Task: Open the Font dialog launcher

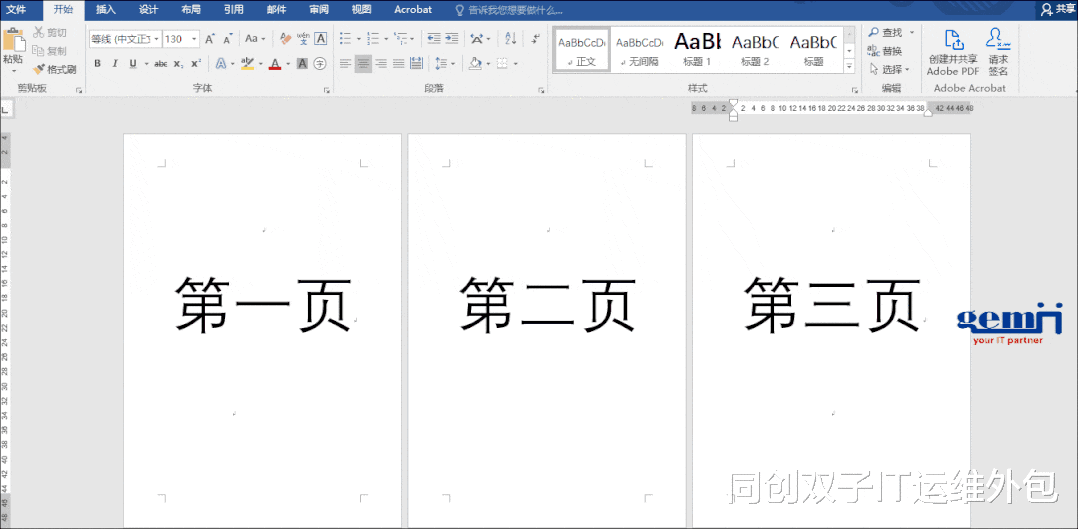Action: pyautogui.click(x=327, y=89)
